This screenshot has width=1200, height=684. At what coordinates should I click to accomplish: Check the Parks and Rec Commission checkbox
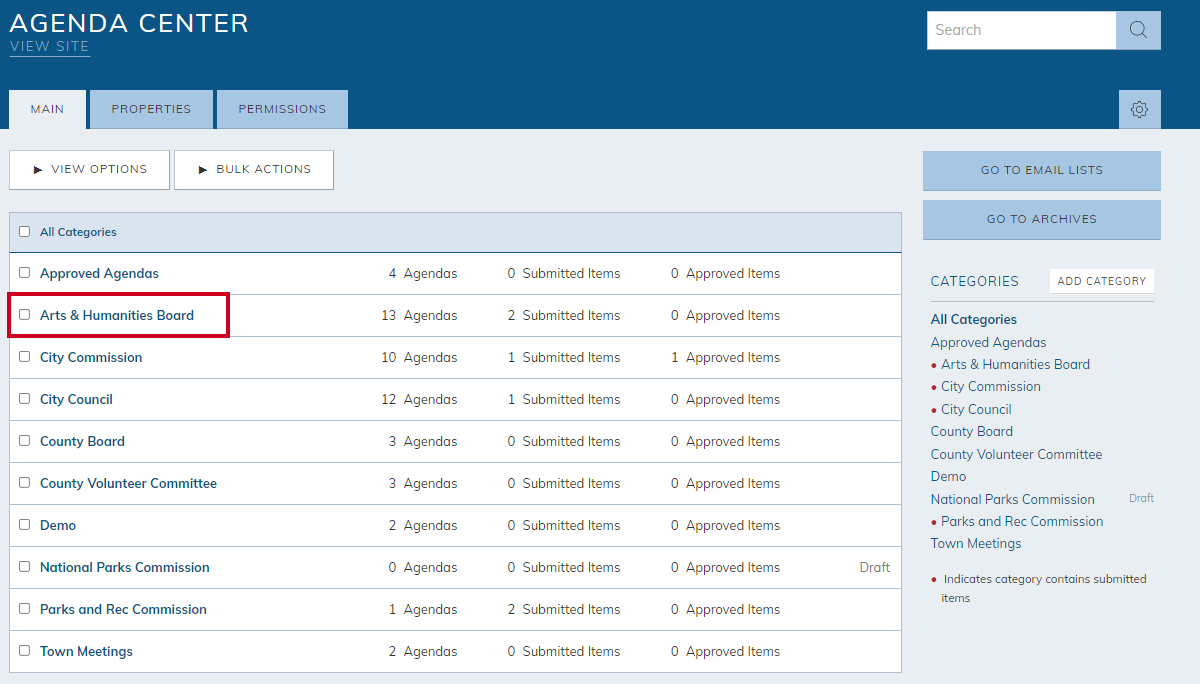click(x=25, y=609)
